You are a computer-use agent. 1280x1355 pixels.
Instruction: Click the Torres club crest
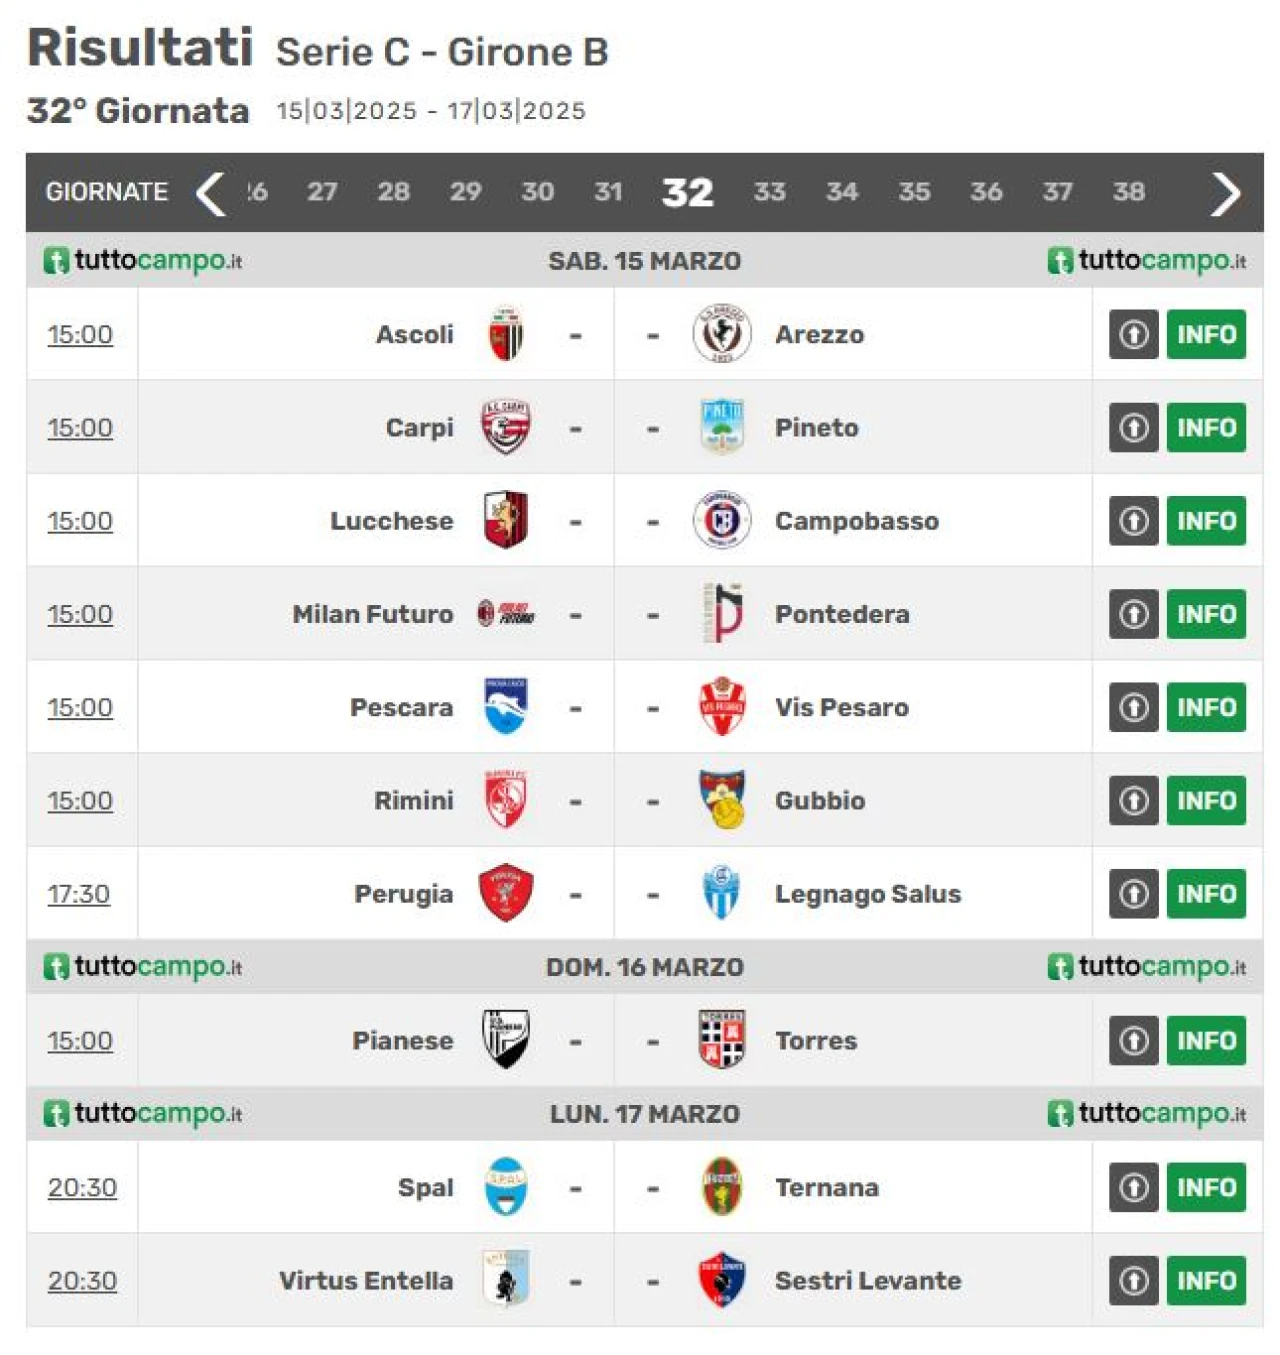point(721,1040)
